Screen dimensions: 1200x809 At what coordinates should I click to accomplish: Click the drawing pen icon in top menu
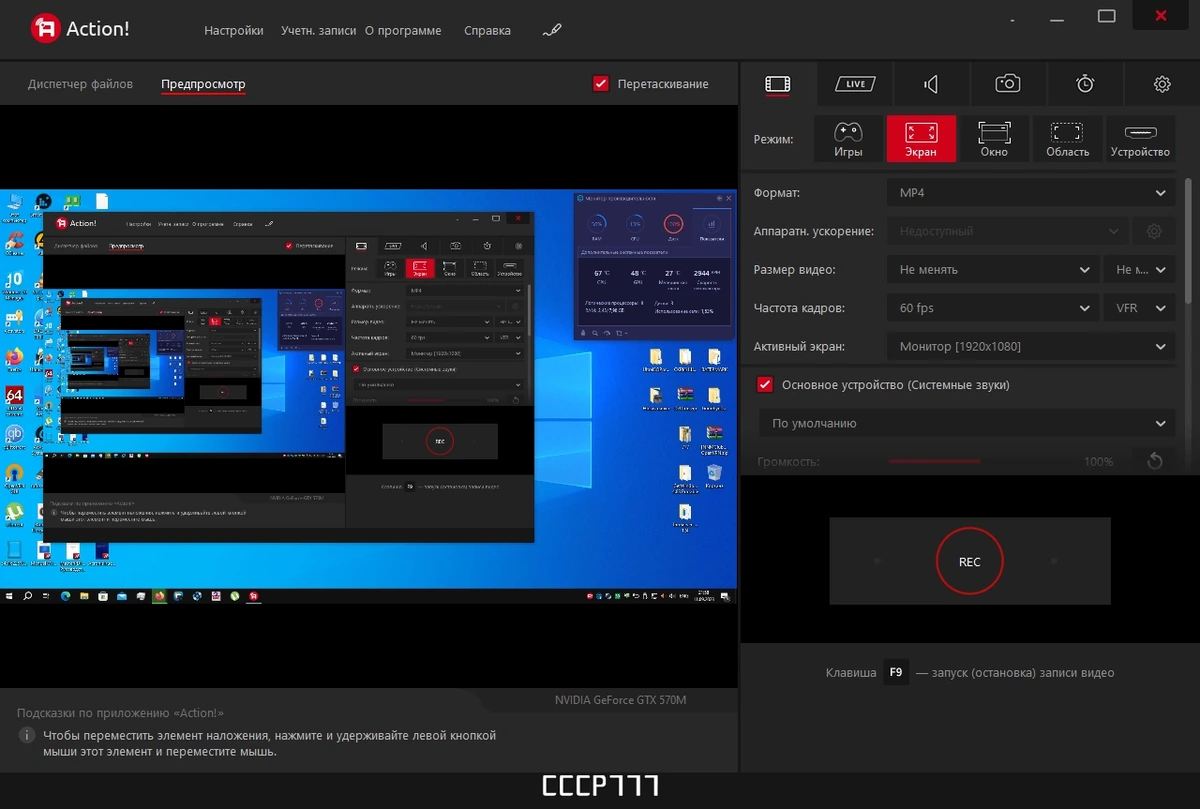[x=552, y=30]
